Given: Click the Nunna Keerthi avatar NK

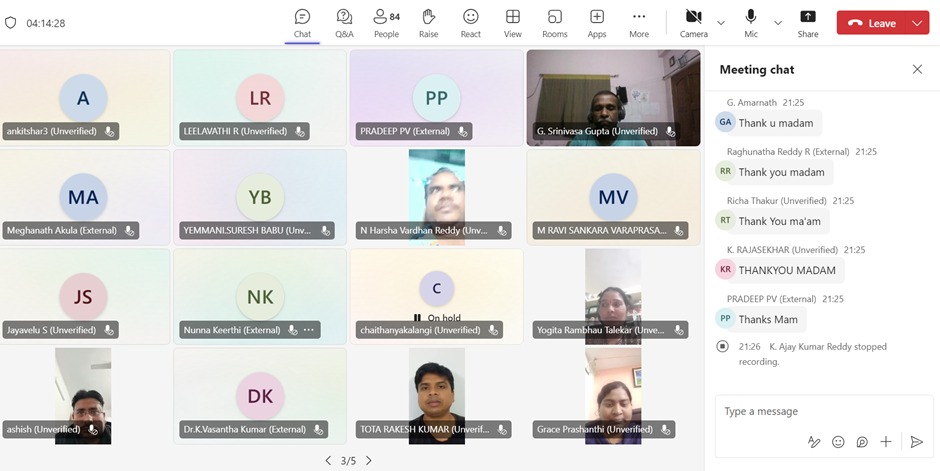Looking at the screenshot, I should pyautogui.click(x=260, y=297).
